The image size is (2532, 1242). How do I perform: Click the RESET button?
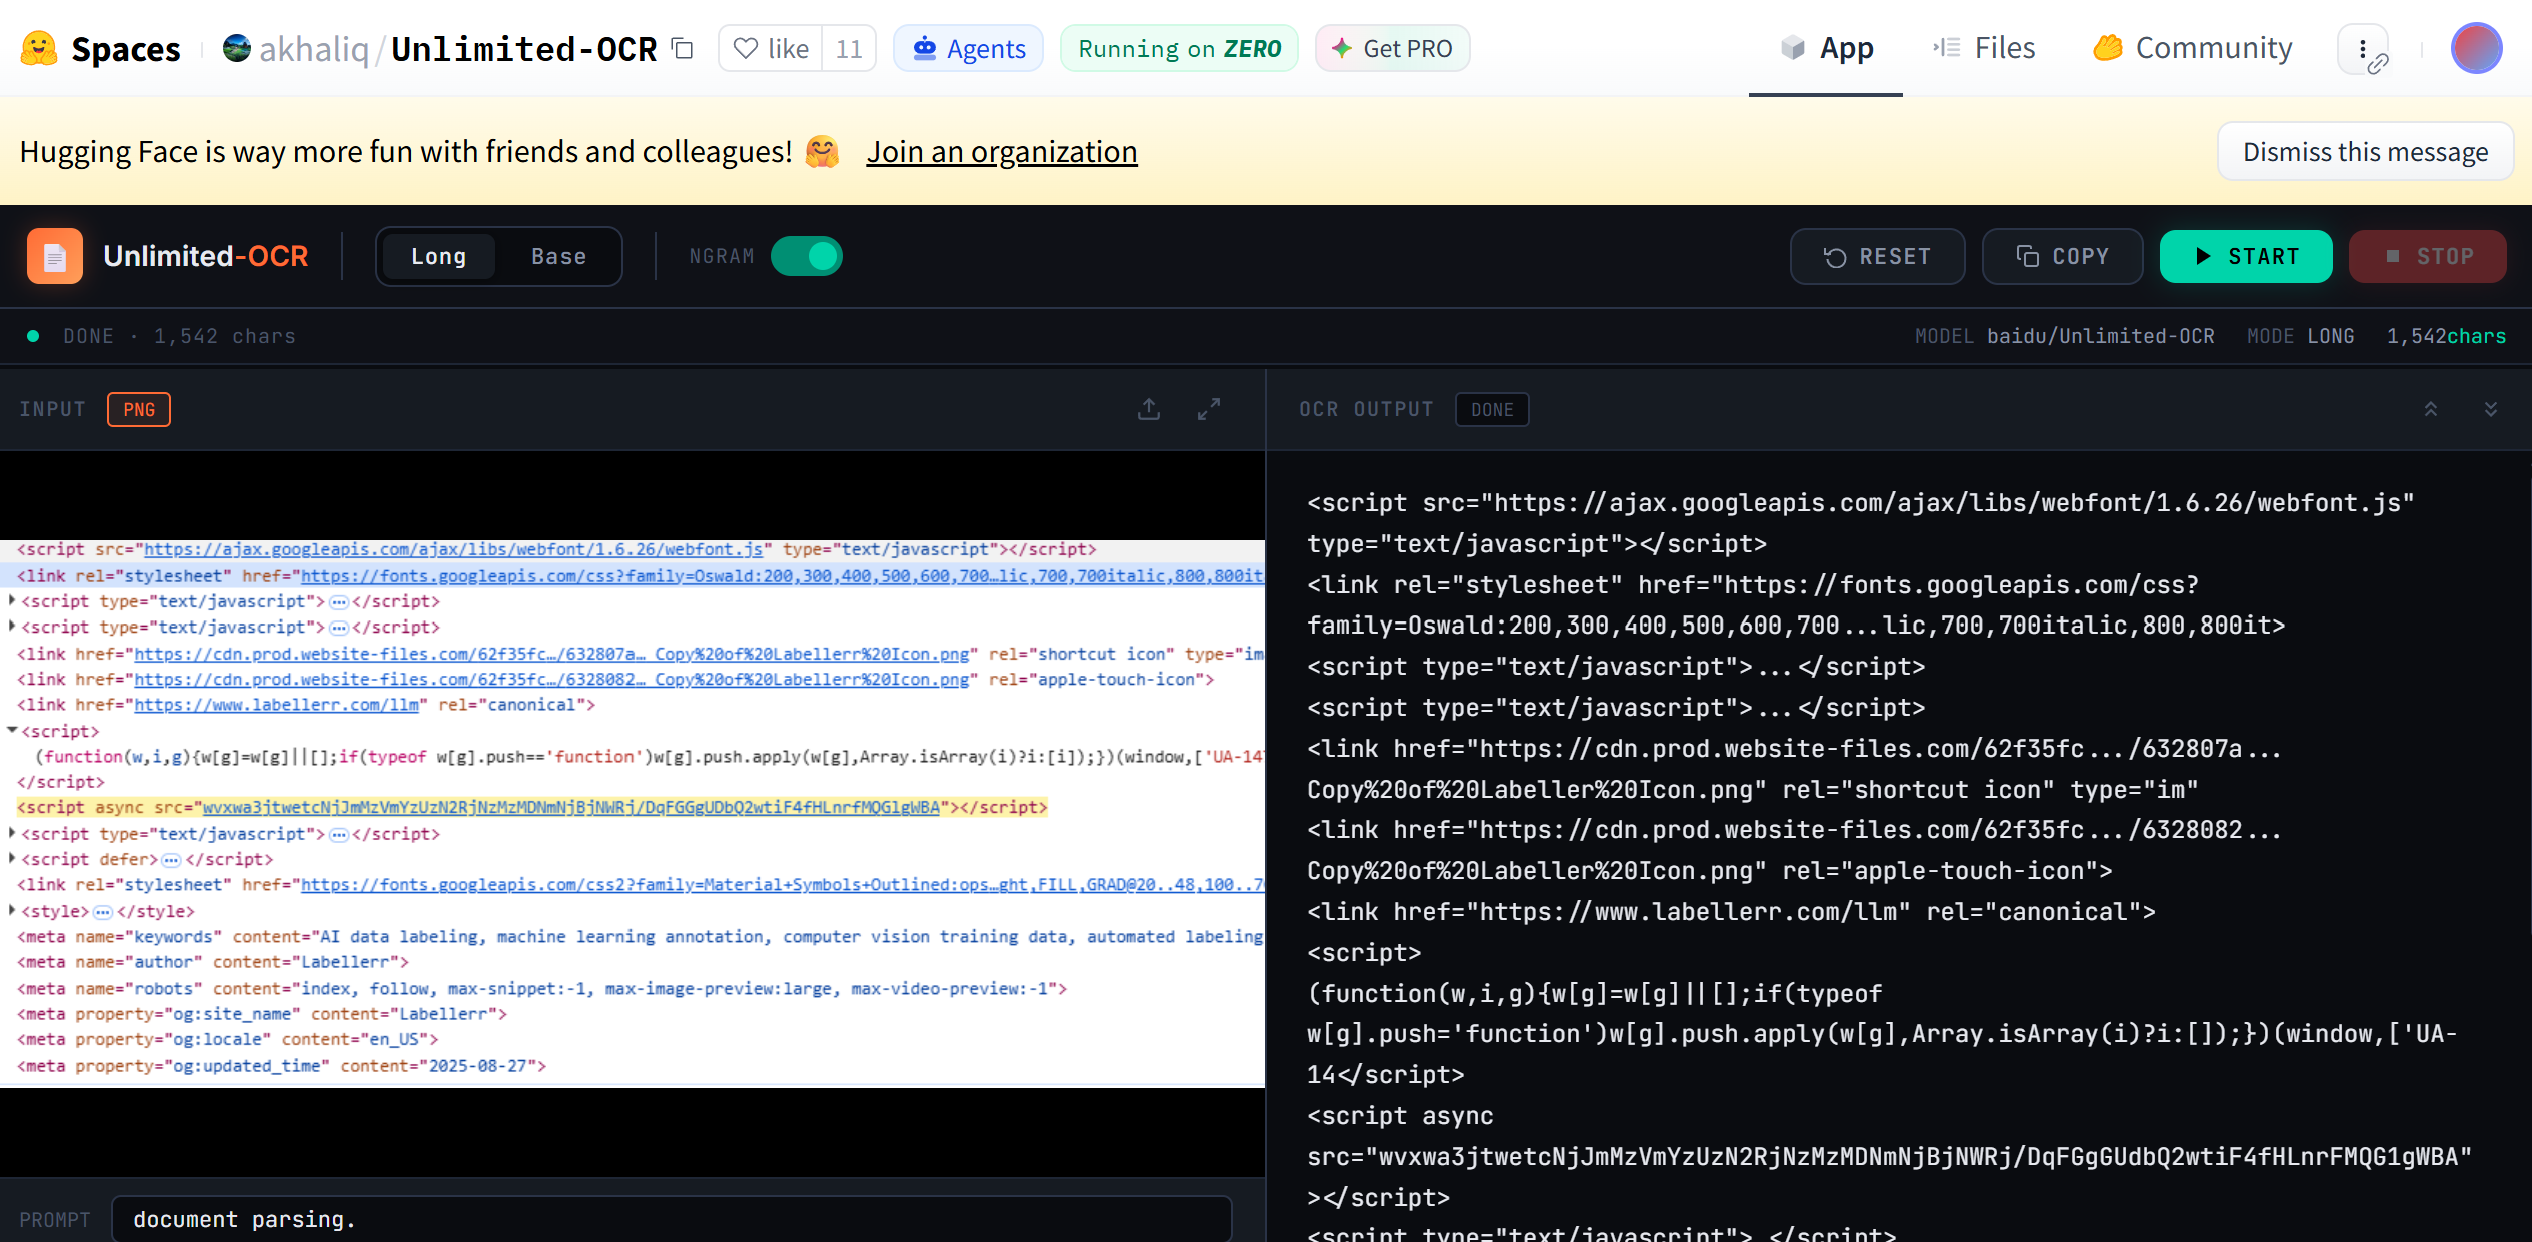pos(1877,257)
